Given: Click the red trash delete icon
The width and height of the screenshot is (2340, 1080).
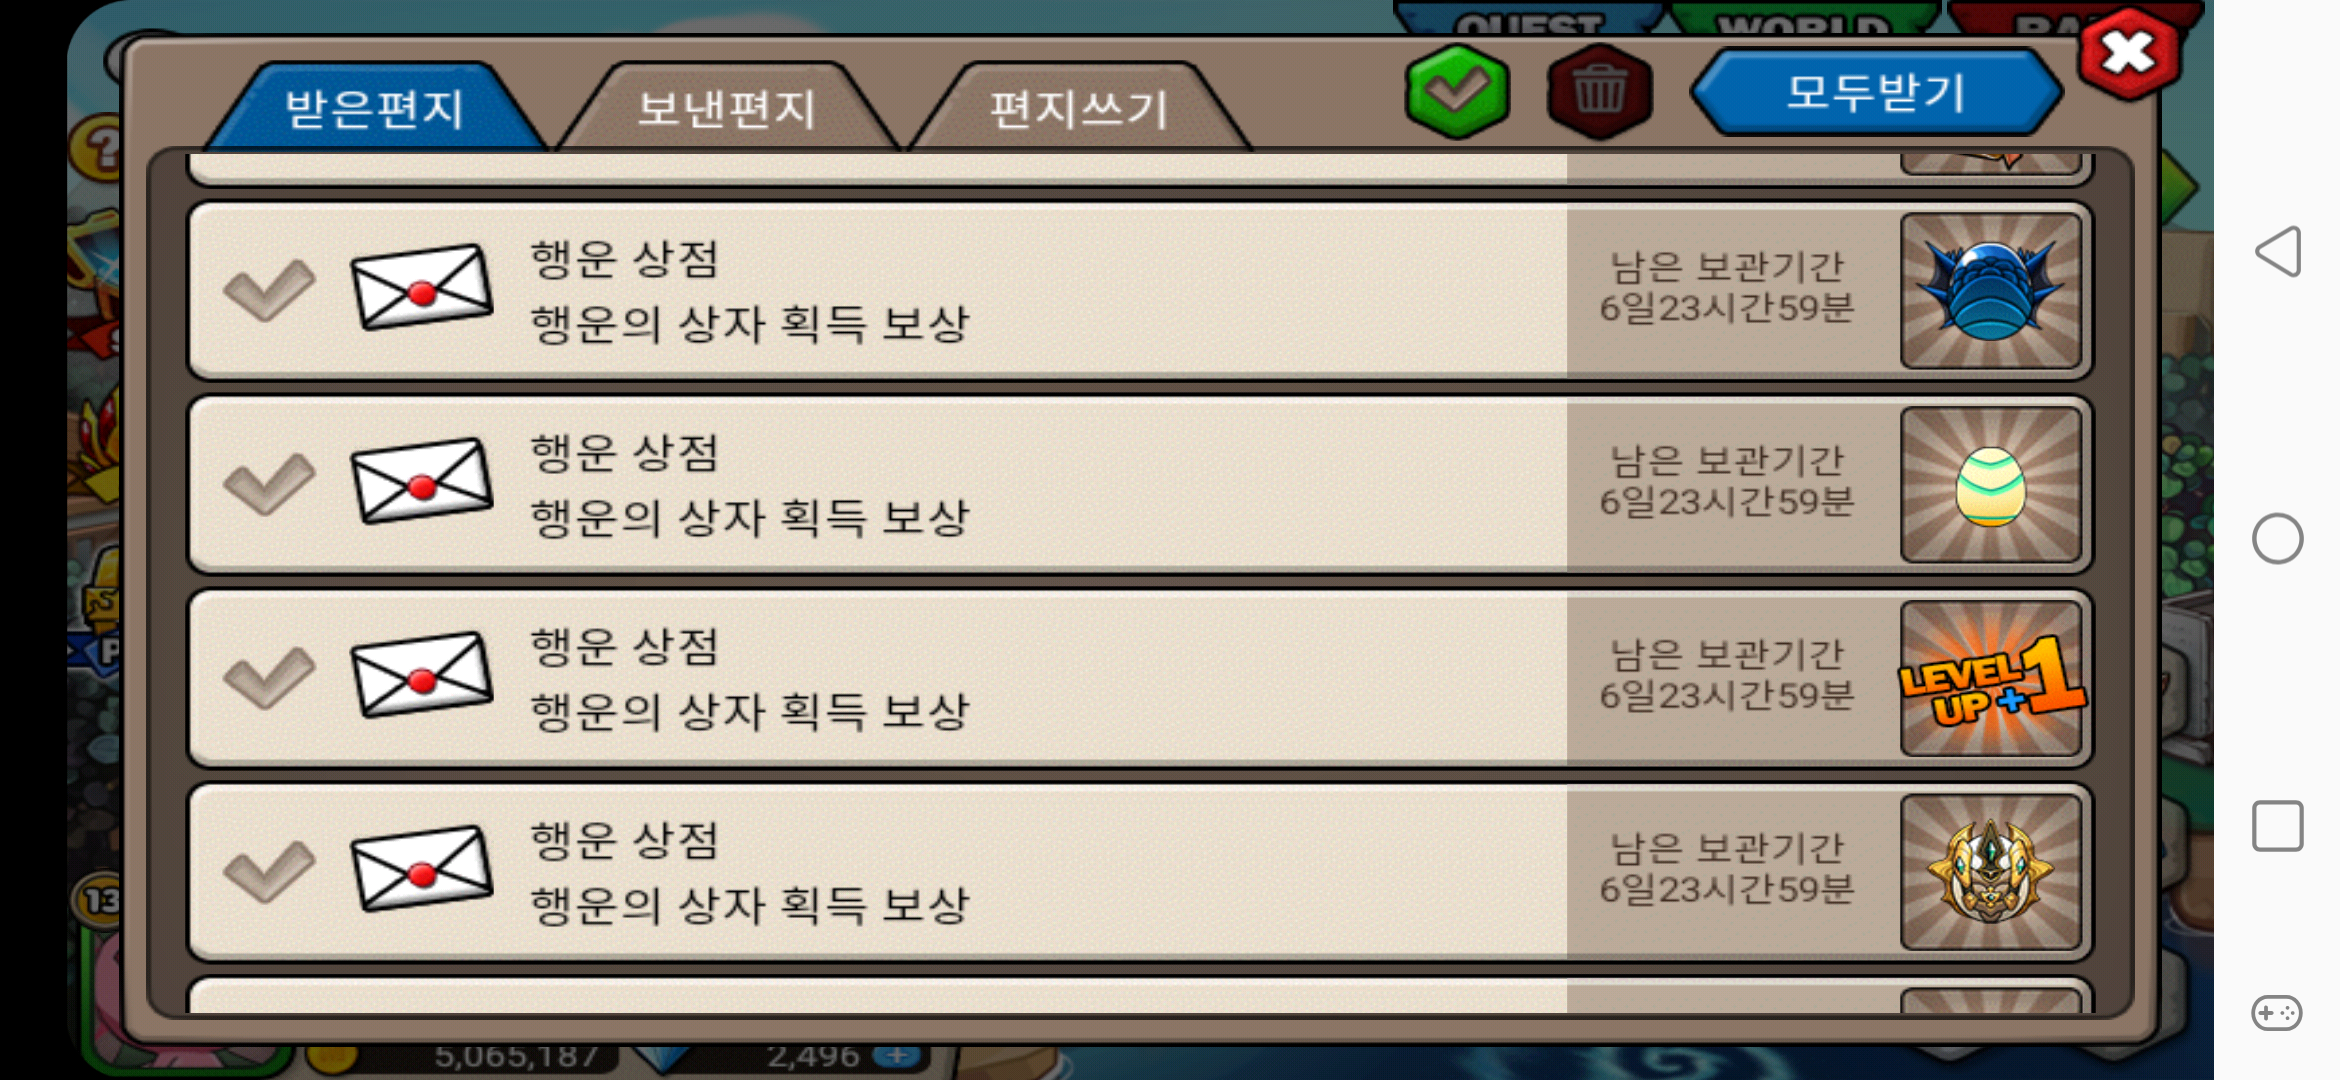Looking at the screenshot, I should (x=1599, y=92).
